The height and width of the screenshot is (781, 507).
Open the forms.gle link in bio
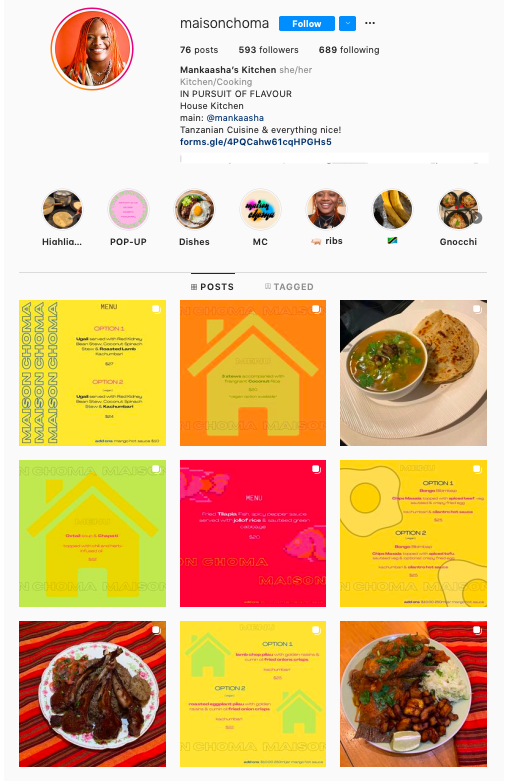click(x=255, y=142)
